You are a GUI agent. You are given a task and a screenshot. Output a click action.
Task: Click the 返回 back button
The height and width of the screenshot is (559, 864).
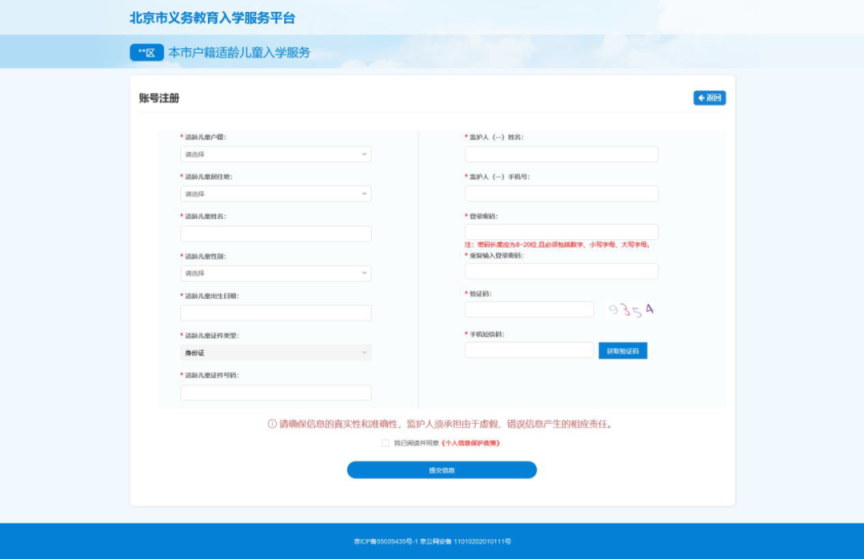709,98
